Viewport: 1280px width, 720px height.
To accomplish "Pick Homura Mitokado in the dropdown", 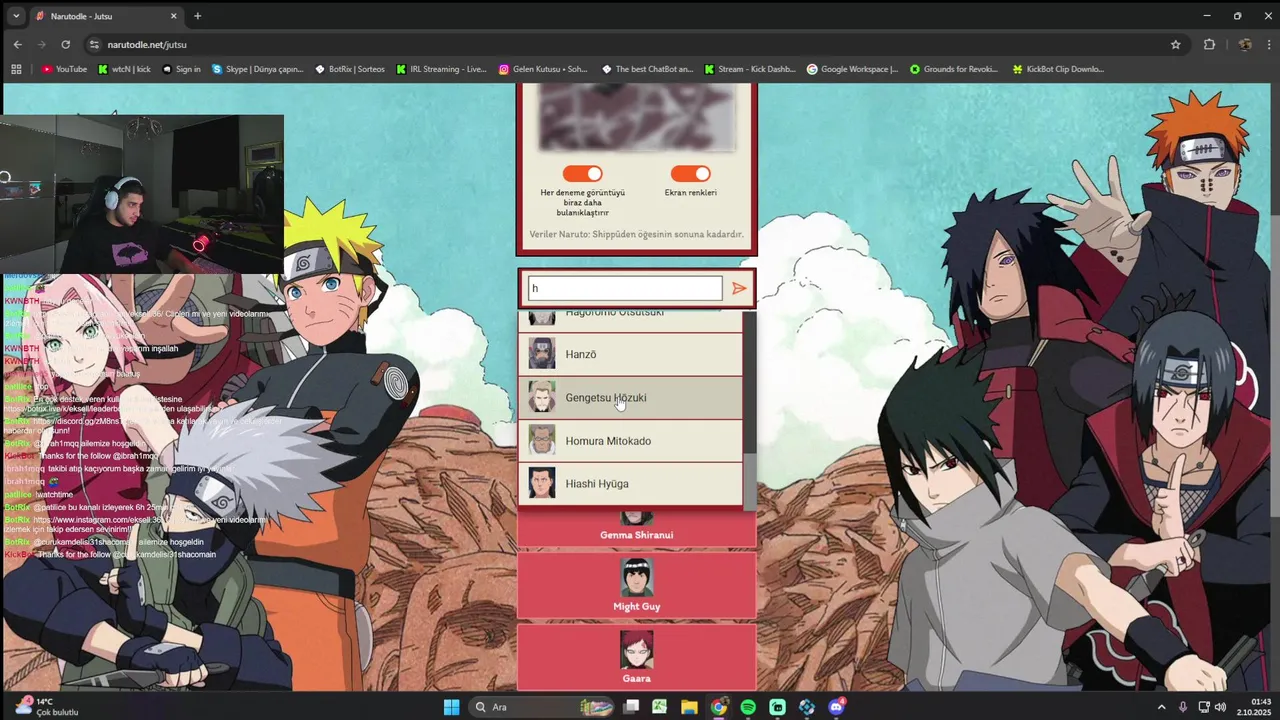I will pos(631,441).
